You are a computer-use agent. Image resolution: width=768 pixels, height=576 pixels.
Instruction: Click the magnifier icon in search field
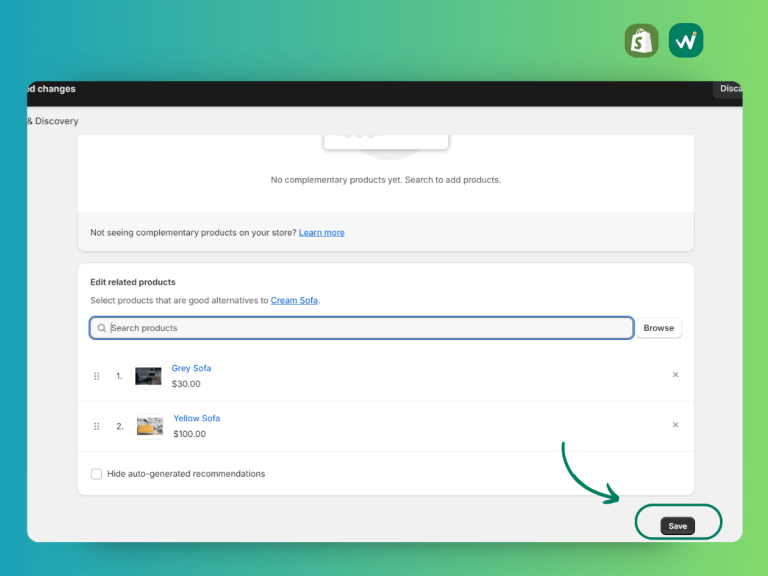[x=101, y=328]
